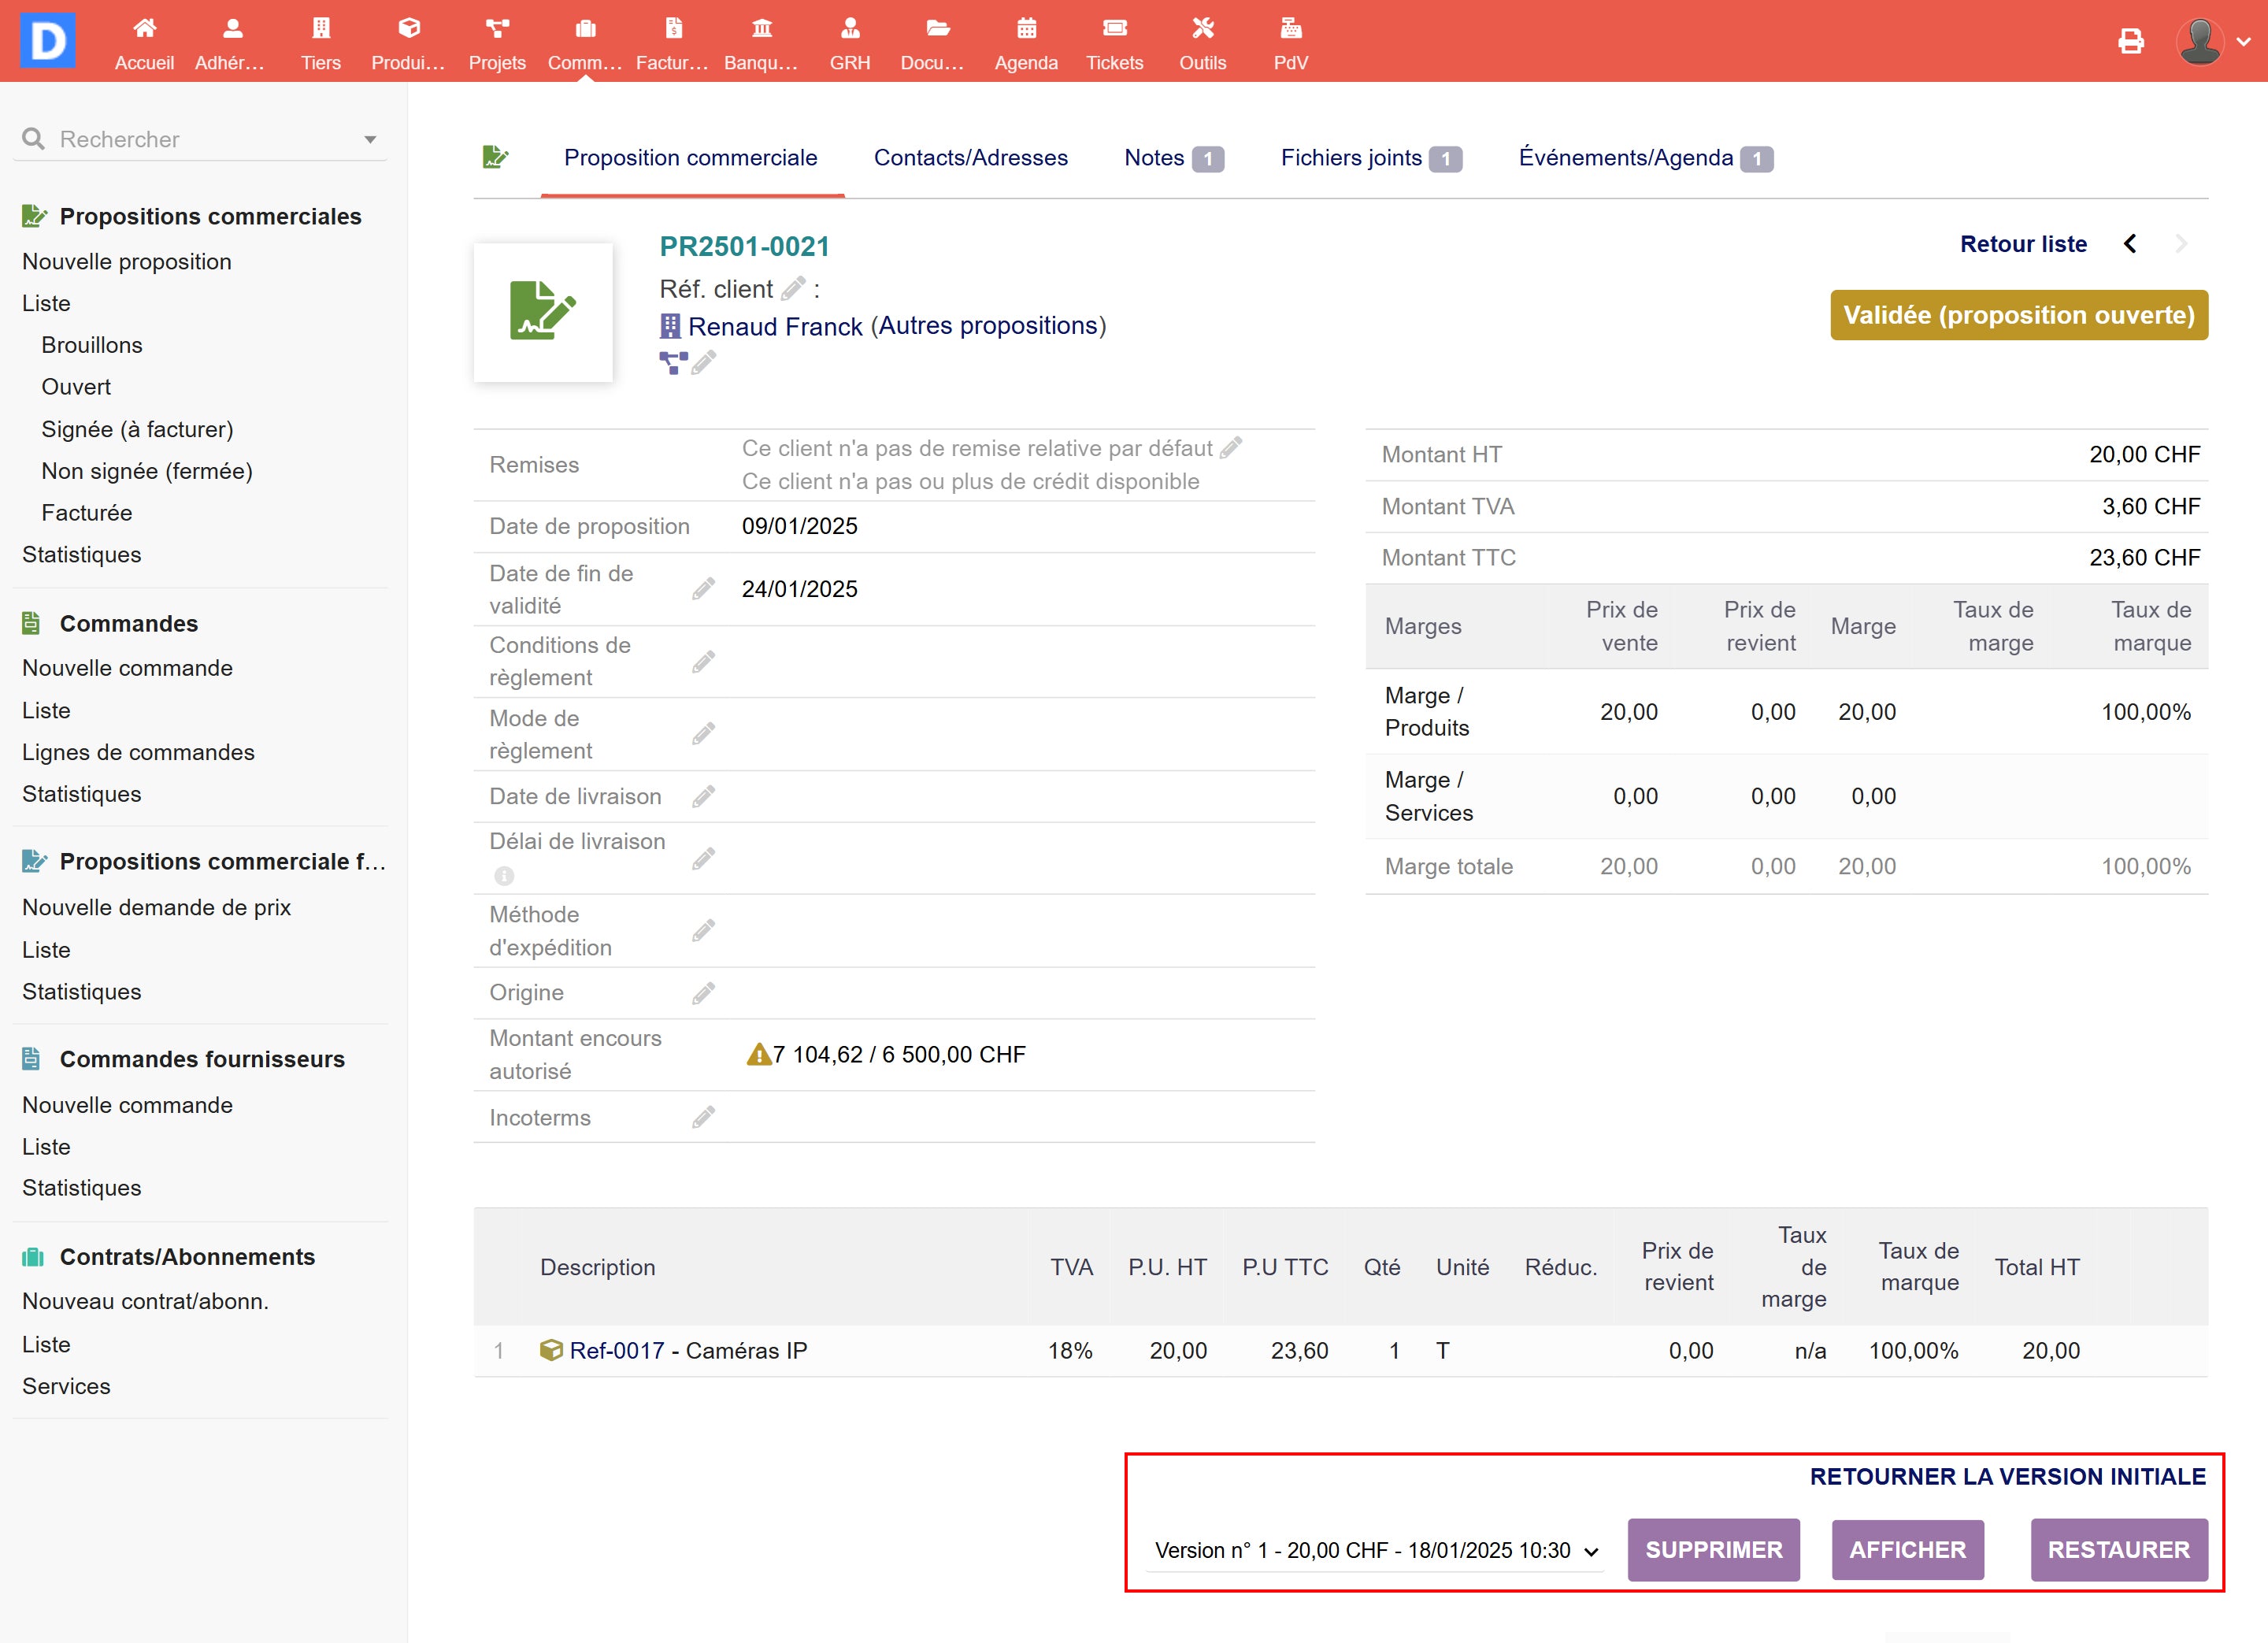Click pencil icon next to Réf. client
Image resolution: width=2268 pixels, height=1643 pixels.
pyautogui.click(x=793, y=289)
